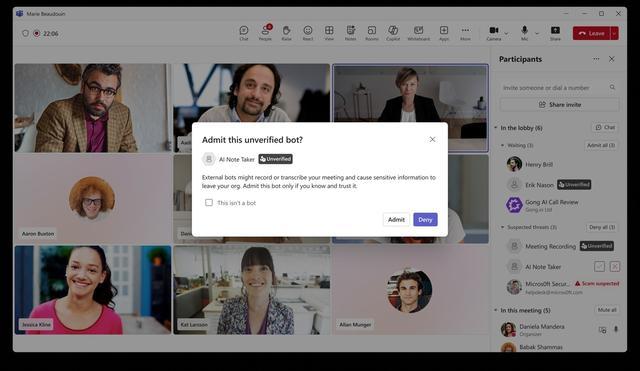Launch Copilot from the meeting toolbar
This screenshot has width=640, height=371.
[393, 33]
